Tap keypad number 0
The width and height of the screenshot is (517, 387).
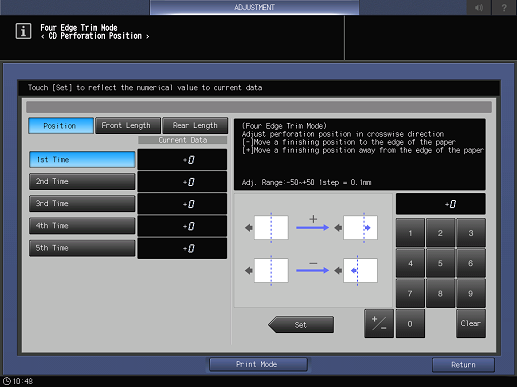[x=410, y=323]
